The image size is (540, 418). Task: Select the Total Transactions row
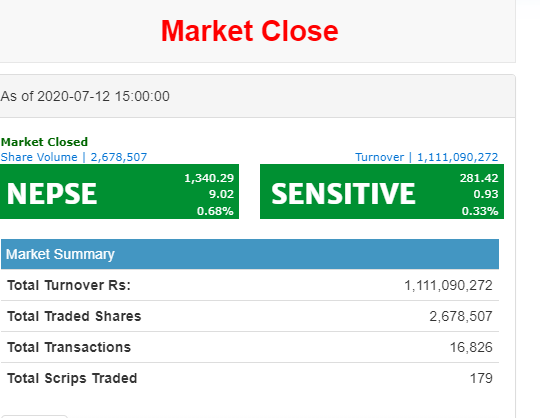point(250,347)
